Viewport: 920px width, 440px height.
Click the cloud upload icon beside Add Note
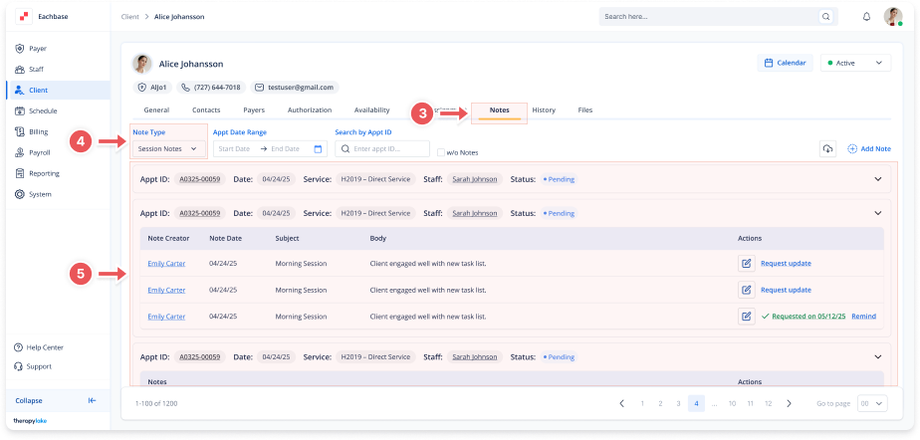click(x=827, y=149)
